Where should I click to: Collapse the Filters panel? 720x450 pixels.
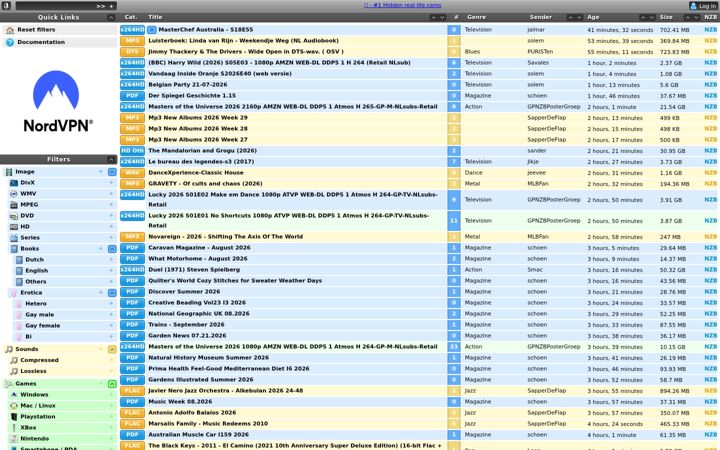[x=111, y=160]
